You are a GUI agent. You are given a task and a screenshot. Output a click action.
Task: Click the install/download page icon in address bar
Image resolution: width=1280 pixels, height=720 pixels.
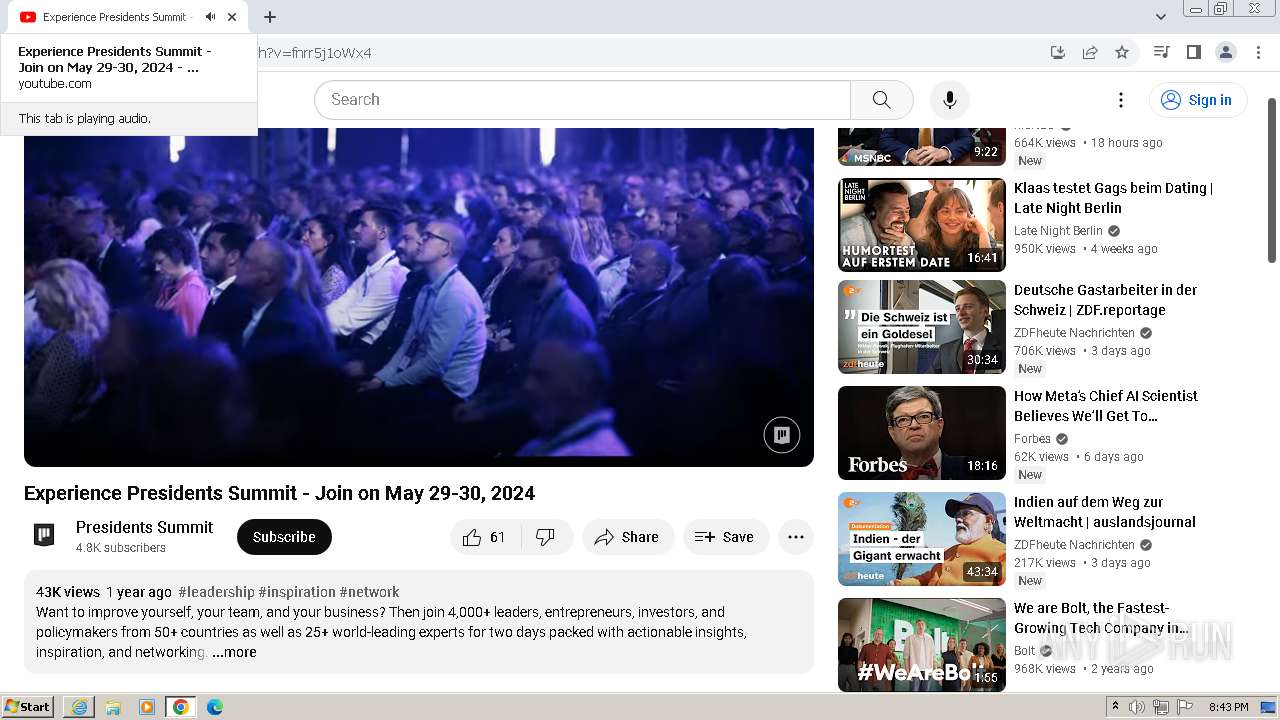point(1058,52)
